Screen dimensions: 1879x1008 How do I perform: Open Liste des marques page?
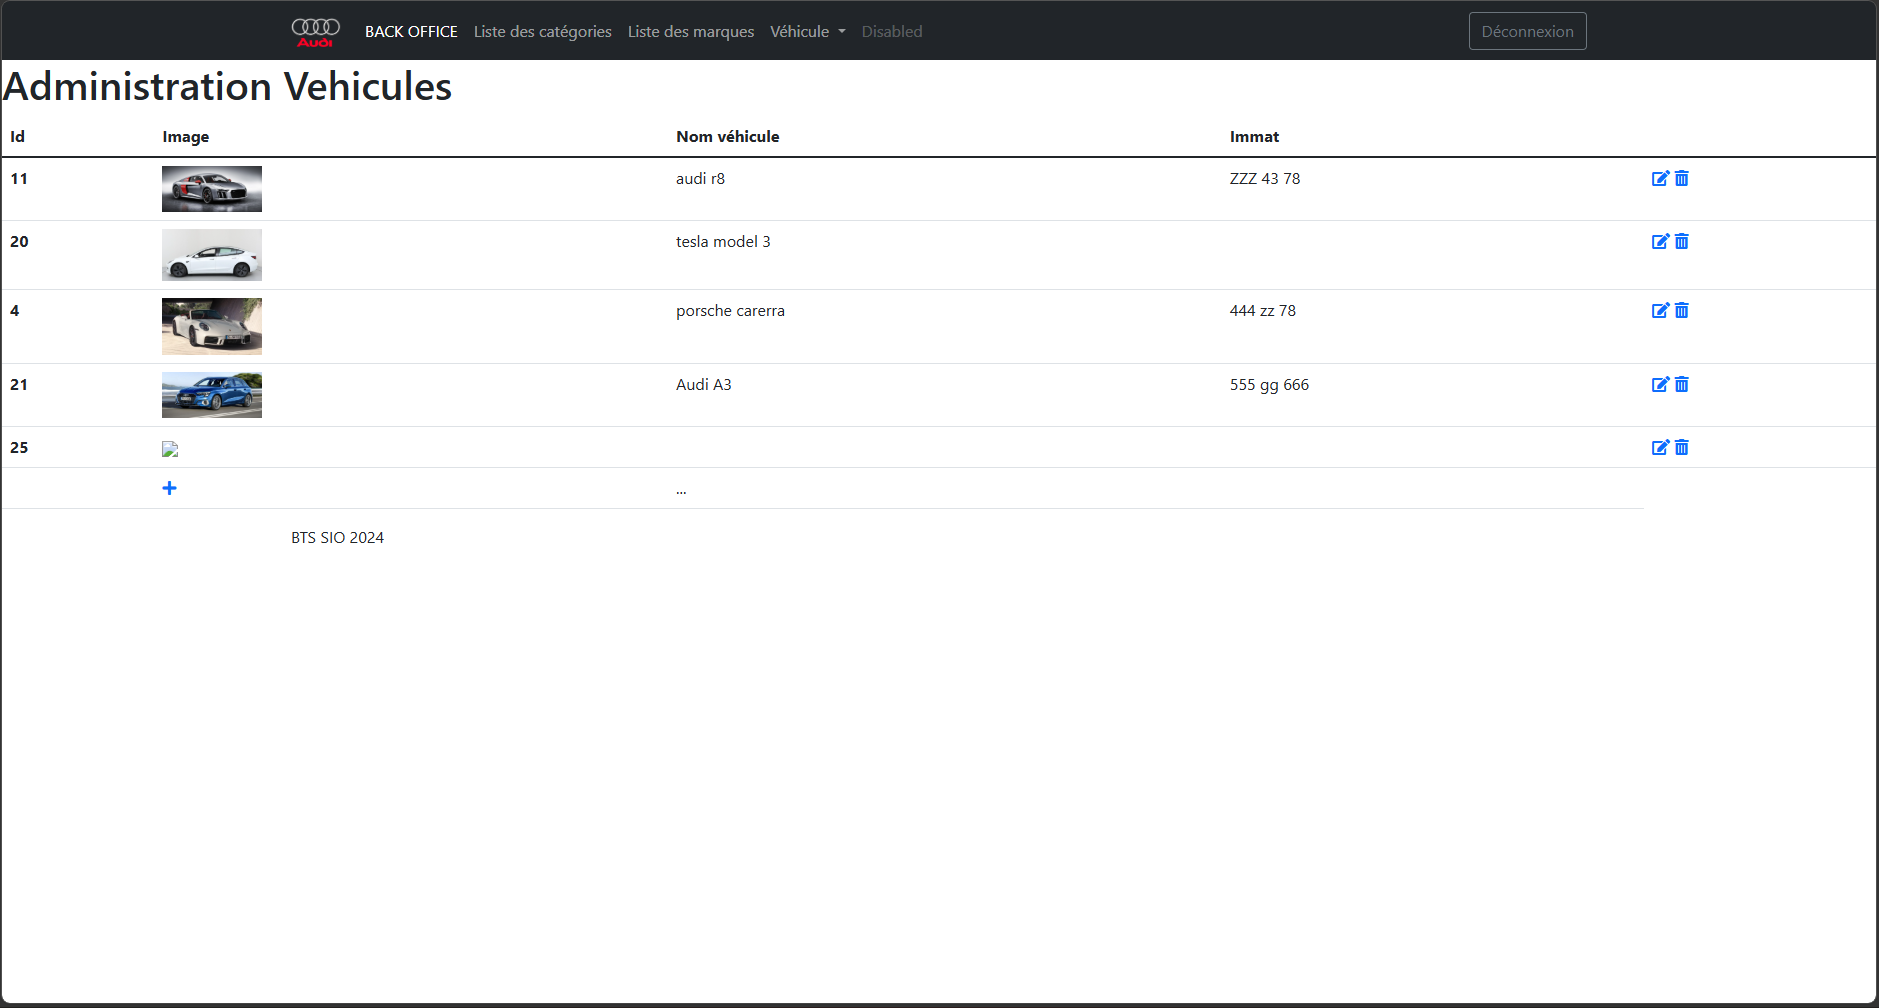(691, 32)
